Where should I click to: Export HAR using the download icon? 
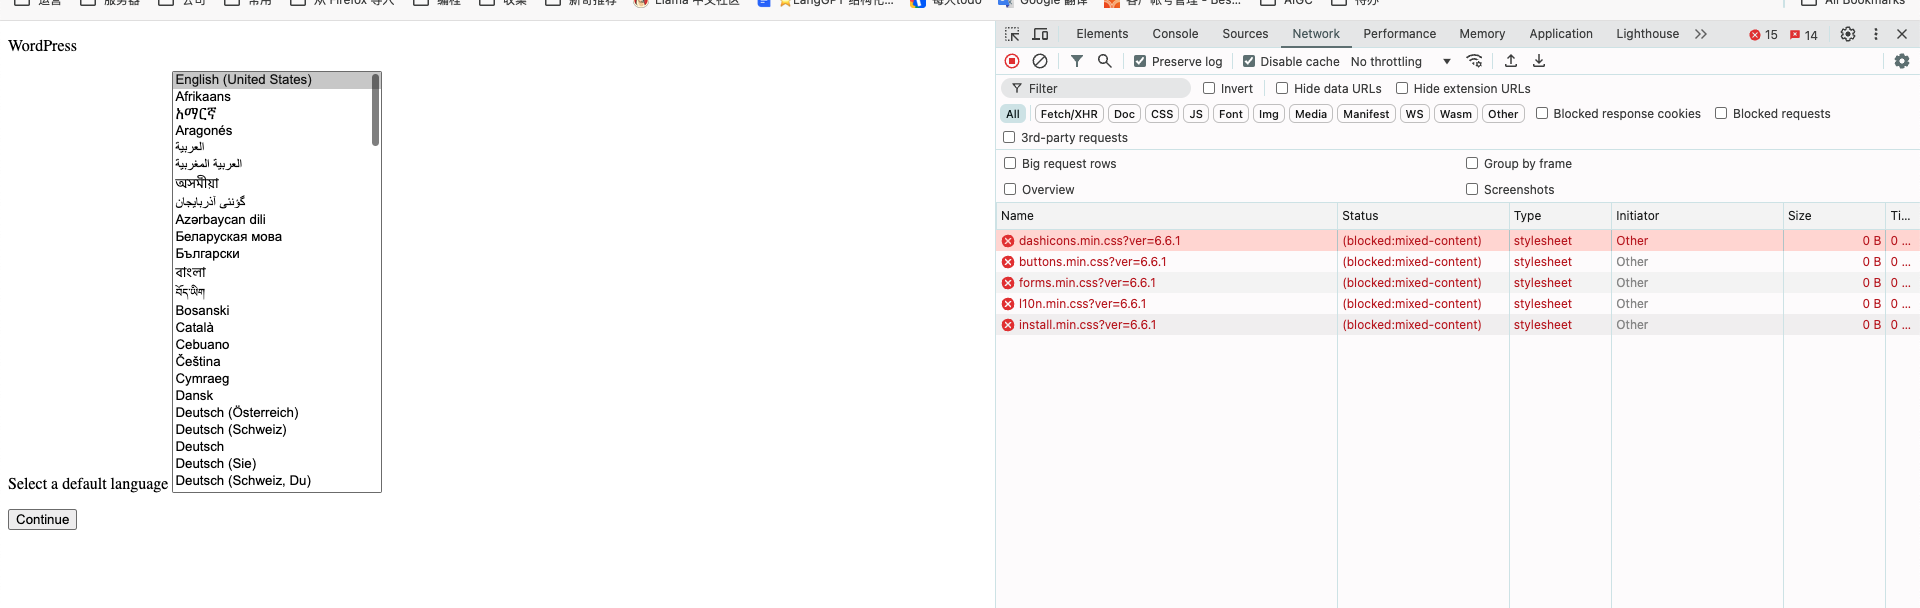[x=1539, y=61]
